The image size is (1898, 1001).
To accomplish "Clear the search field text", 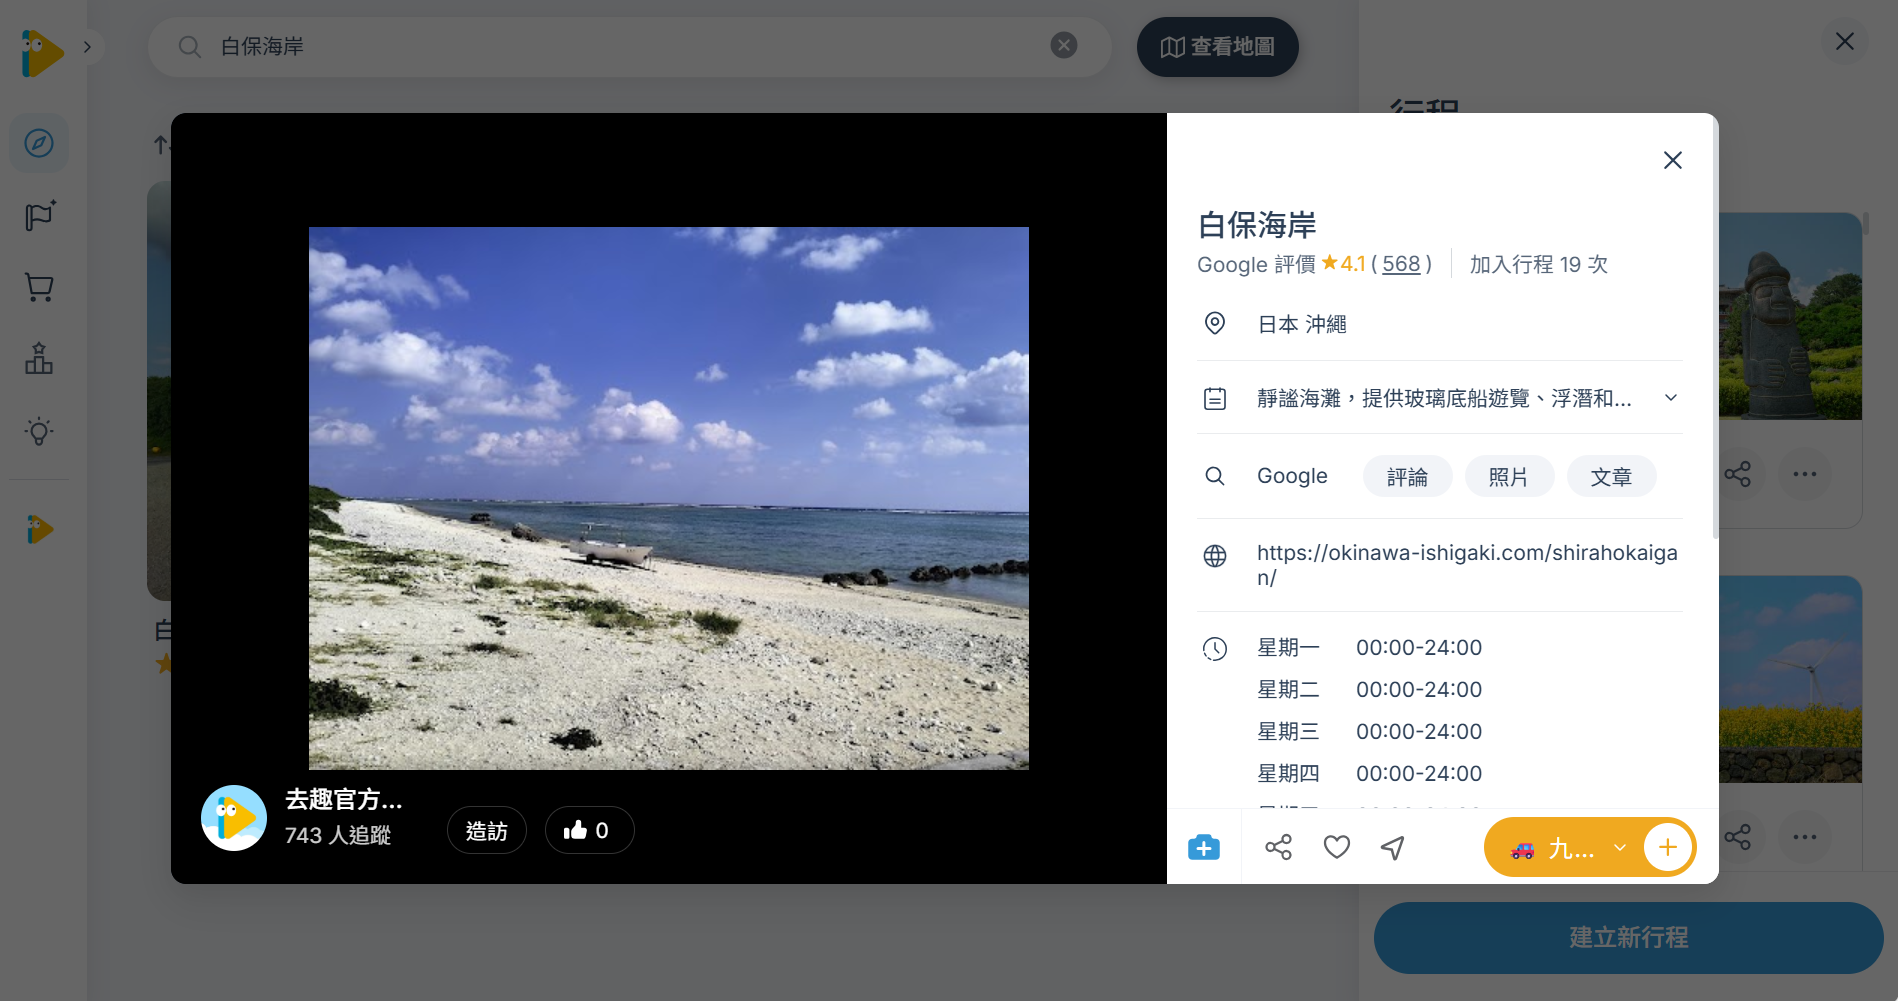I will click(1064, 45).
